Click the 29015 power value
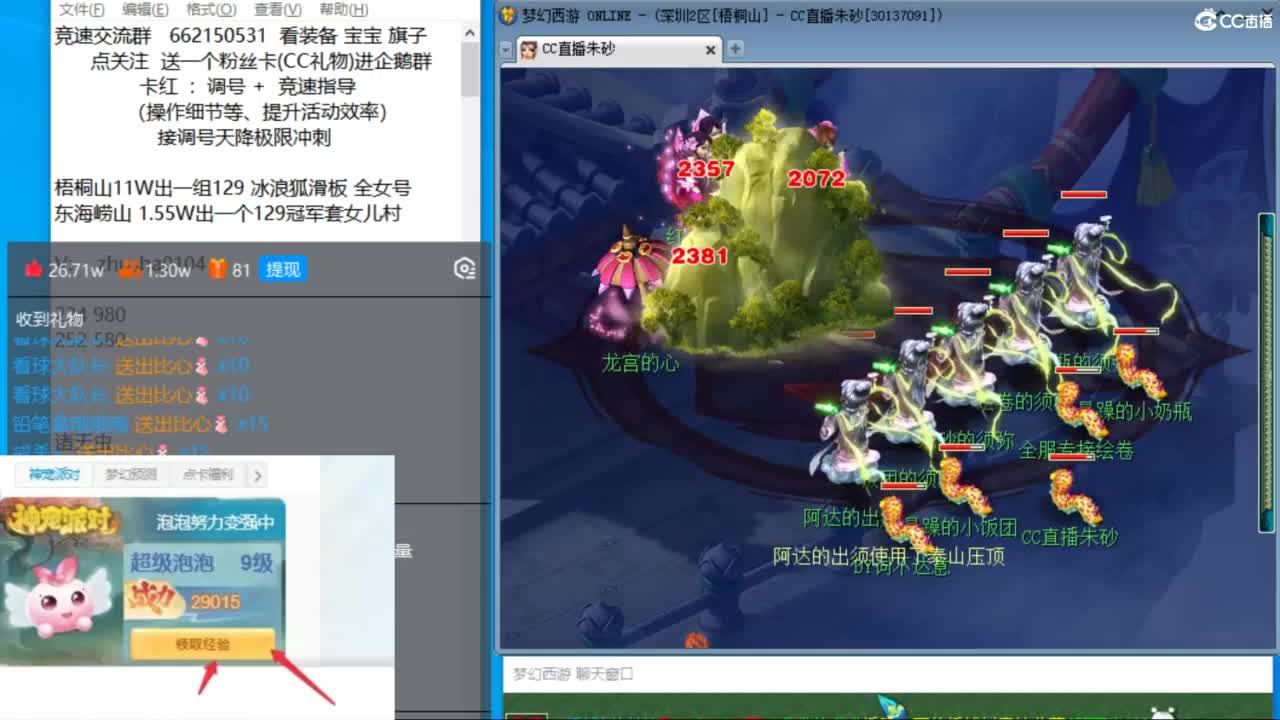This screenshot has height=720, width=1280. (215, 601)
